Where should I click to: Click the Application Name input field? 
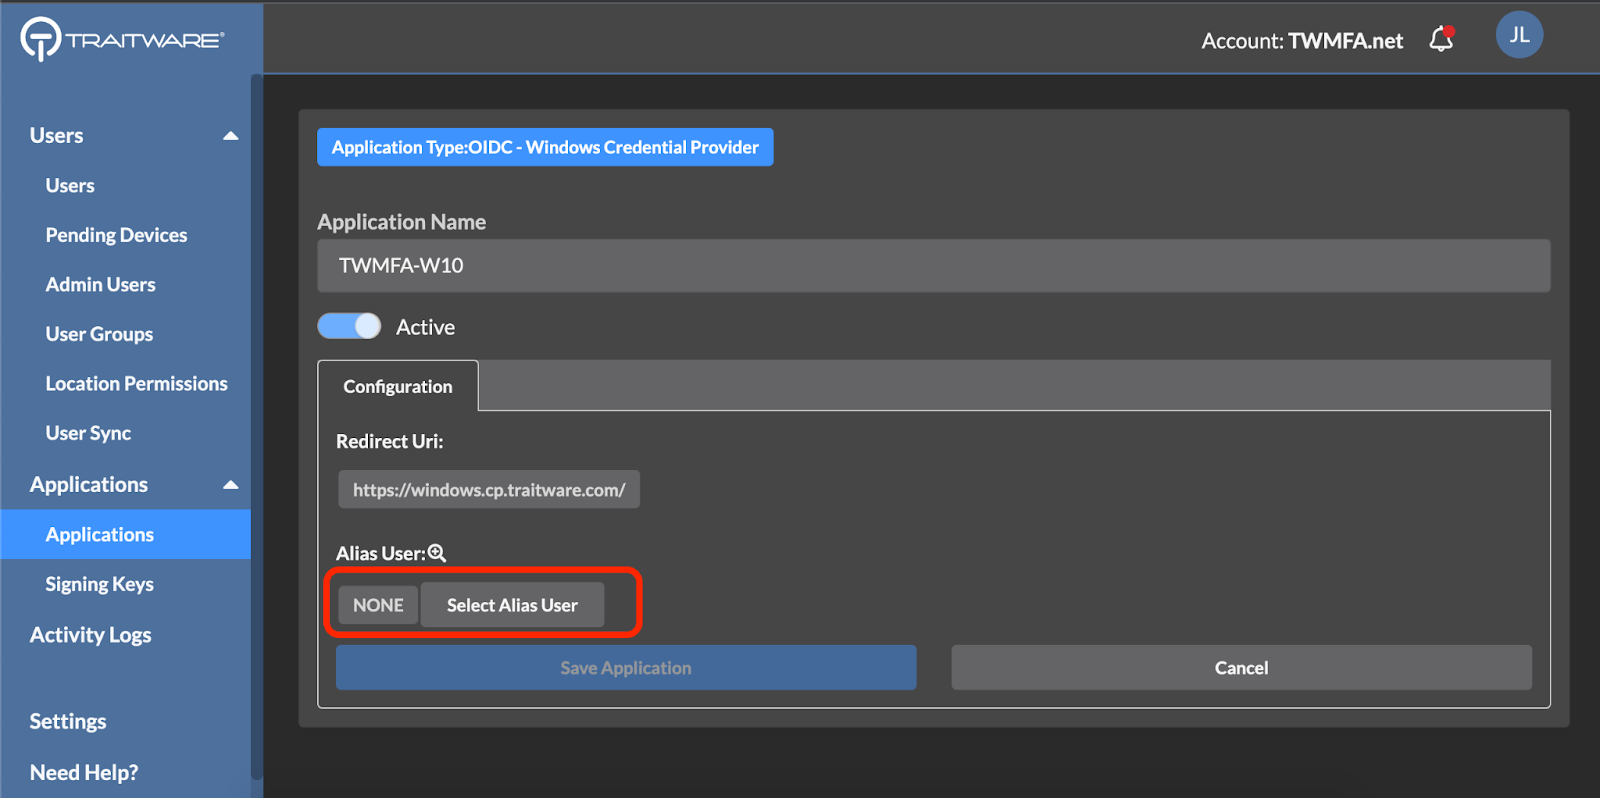933,265
